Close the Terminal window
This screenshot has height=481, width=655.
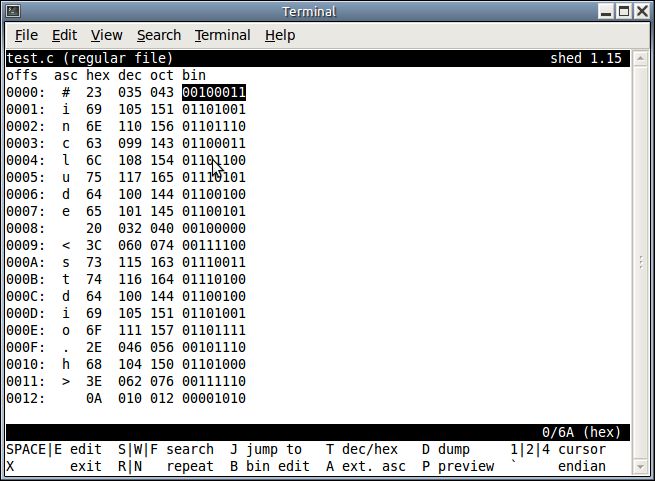pos(642,11)
